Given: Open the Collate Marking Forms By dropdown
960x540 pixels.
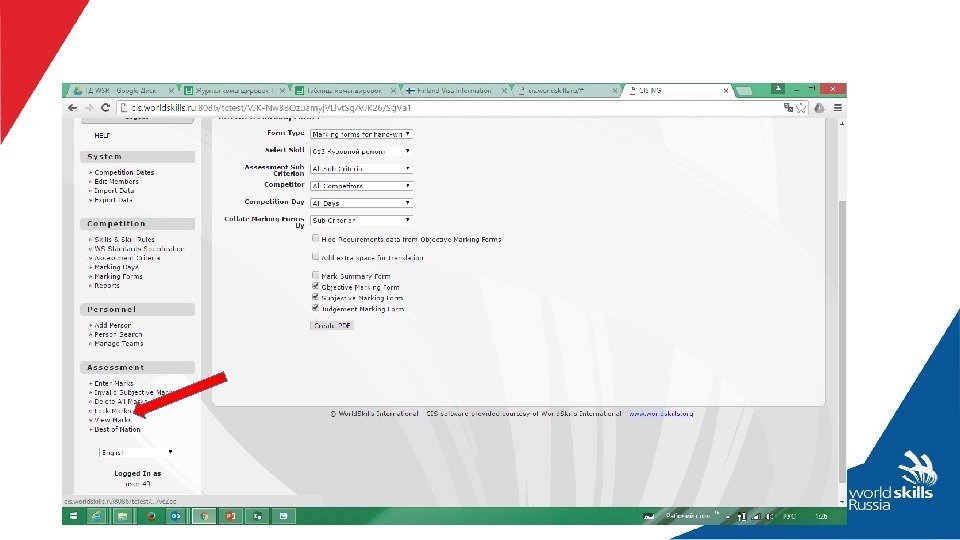Looking at the screenshot, I should (x=361, y=220).
